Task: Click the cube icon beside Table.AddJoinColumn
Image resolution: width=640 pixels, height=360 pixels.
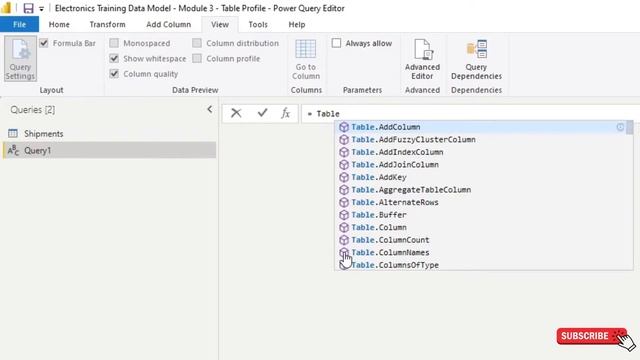Action: tap(344, 164)
